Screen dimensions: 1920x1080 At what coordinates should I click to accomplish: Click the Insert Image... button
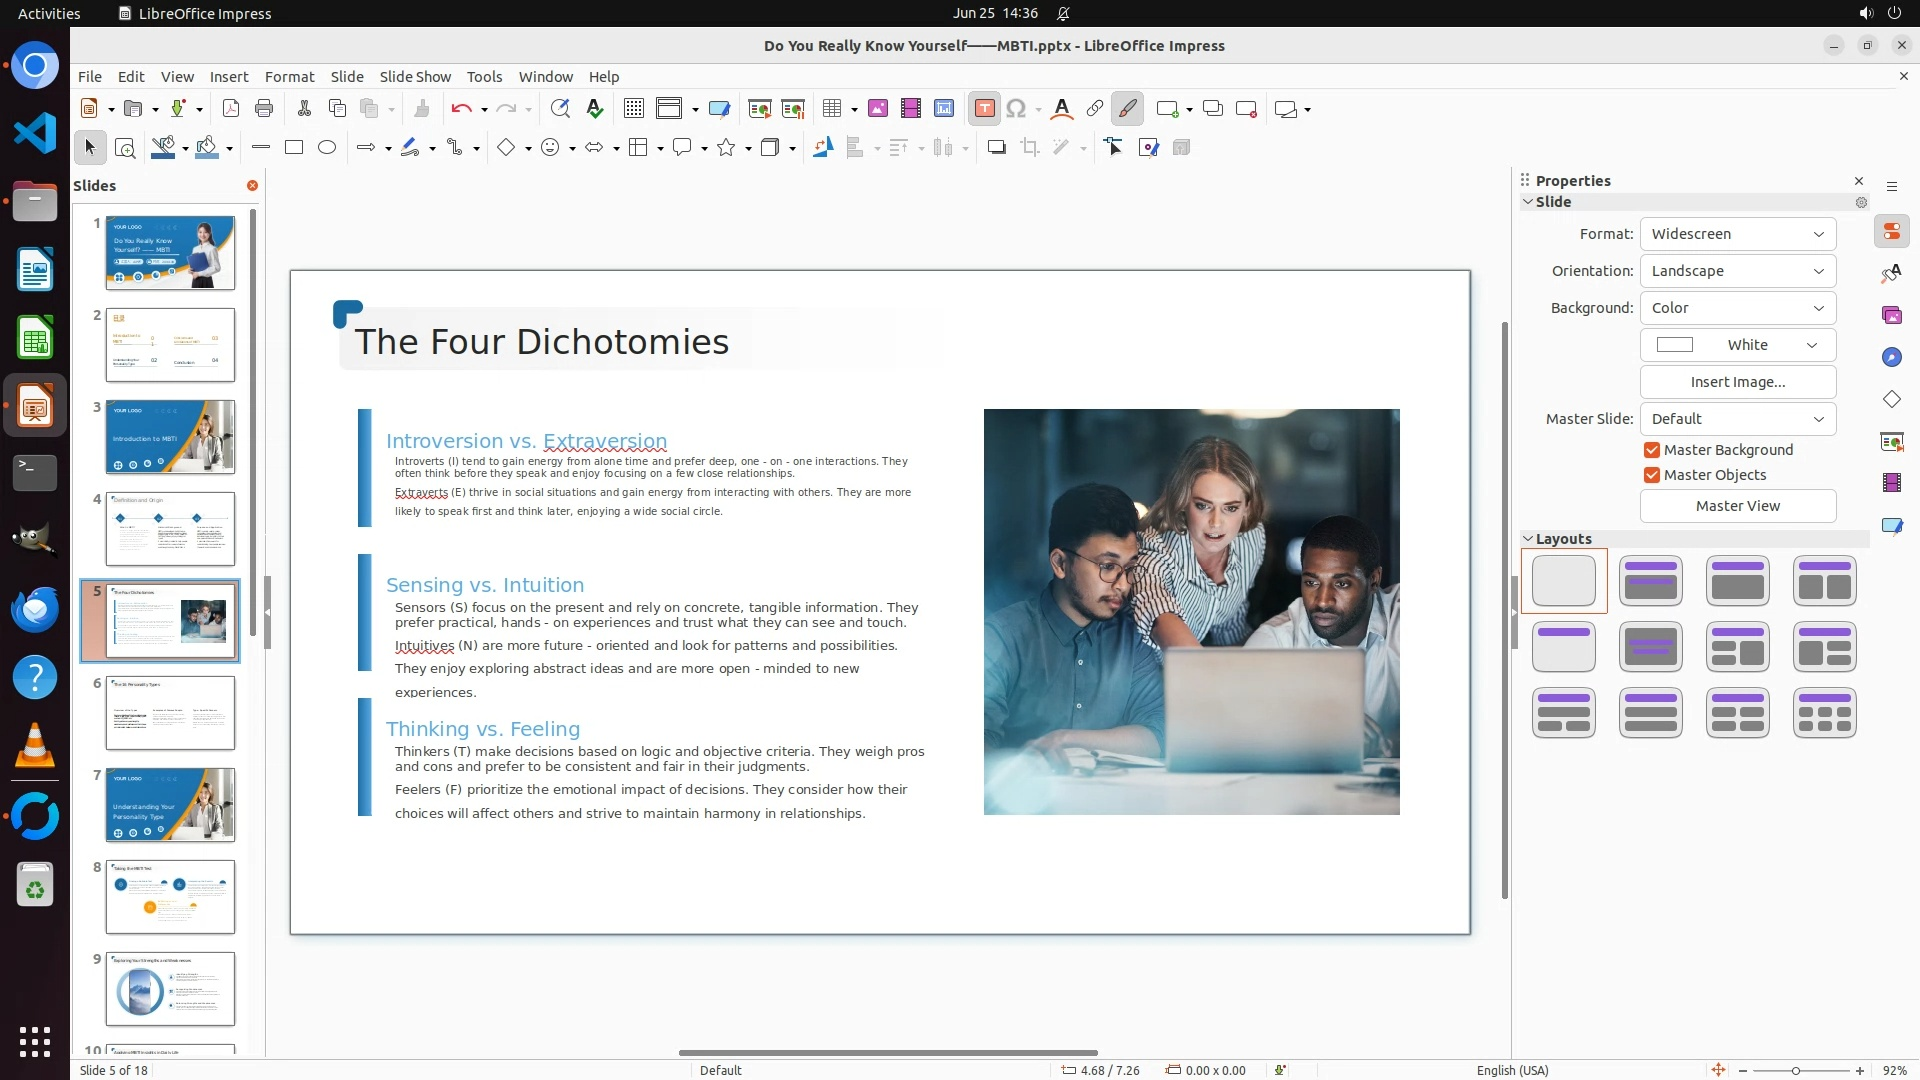[1737, 382]
